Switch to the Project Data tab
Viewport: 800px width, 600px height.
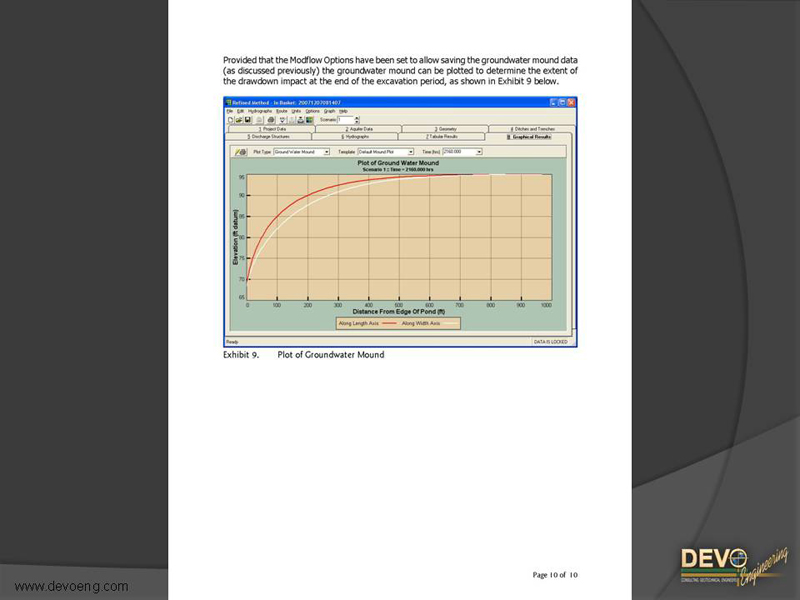click(272, 129)
